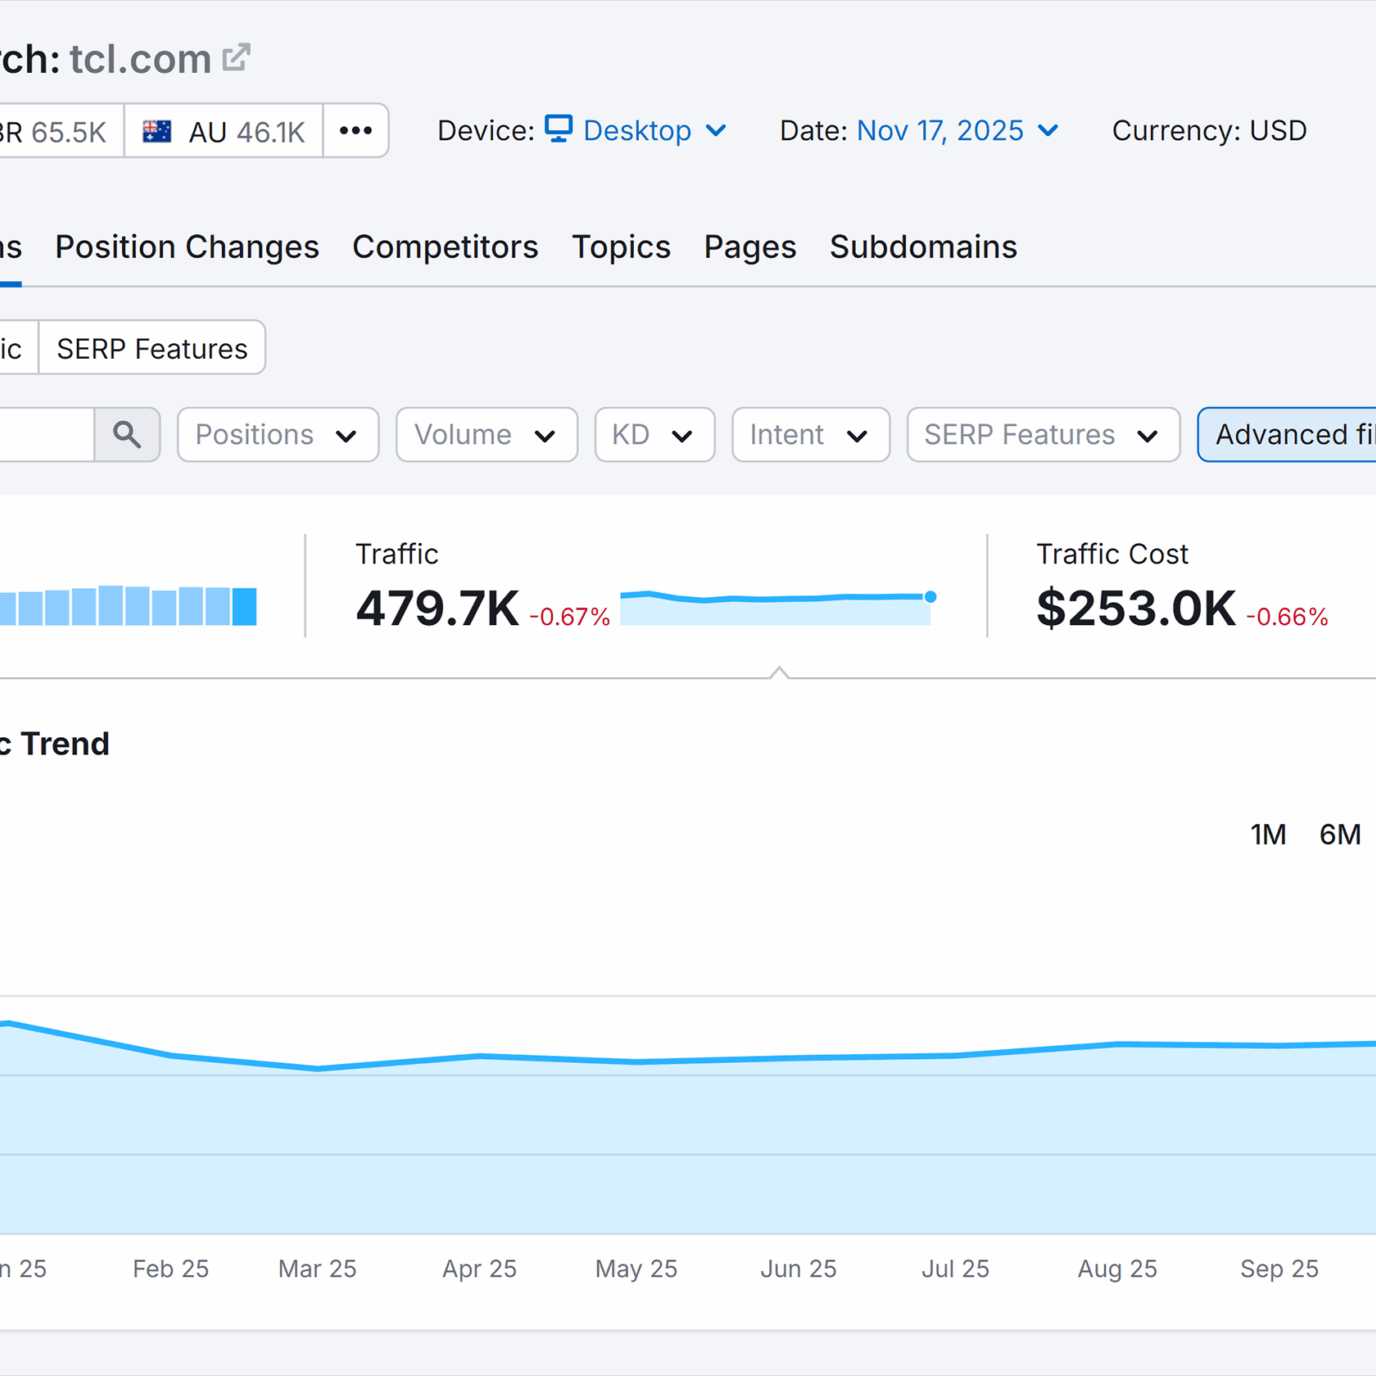Open the three-dots more countries menu
The height and width of the screenshot is (1376, 1376).
(x=355, y=131)
